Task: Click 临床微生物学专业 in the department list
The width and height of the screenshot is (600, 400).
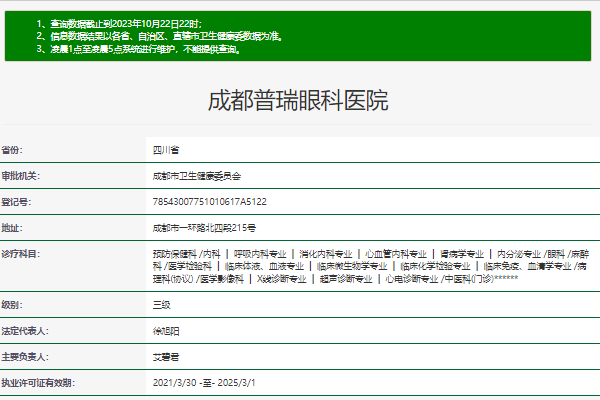Action: point(352,266)
